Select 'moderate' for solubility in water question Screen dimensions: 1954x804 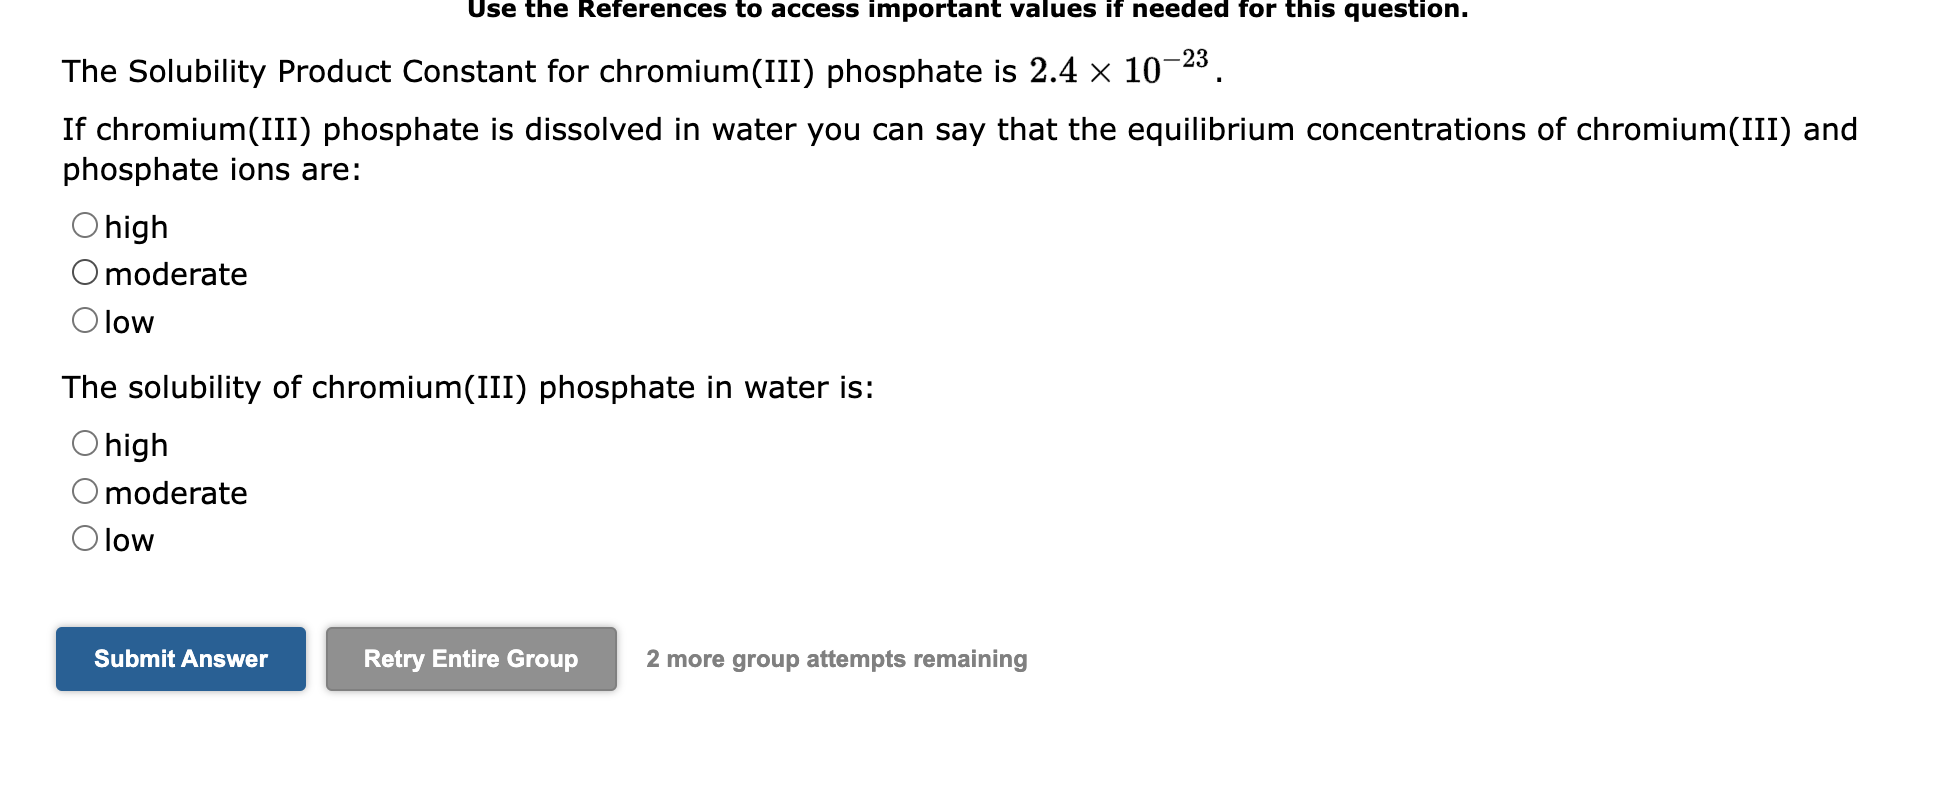tap(84, 490)
